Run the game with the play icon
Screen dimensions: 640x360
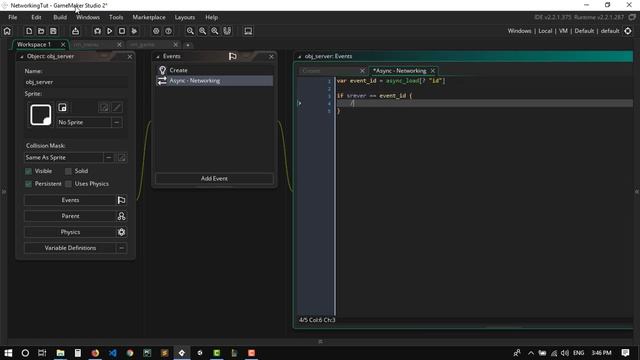coord(109,31)
